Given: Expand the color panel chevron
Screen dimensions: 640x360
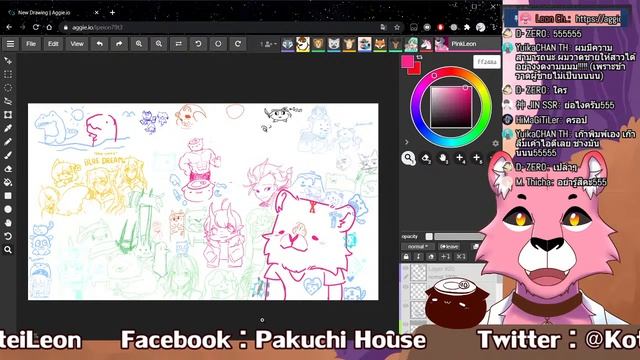Looking at the screenshot, I should click(407, 142).
